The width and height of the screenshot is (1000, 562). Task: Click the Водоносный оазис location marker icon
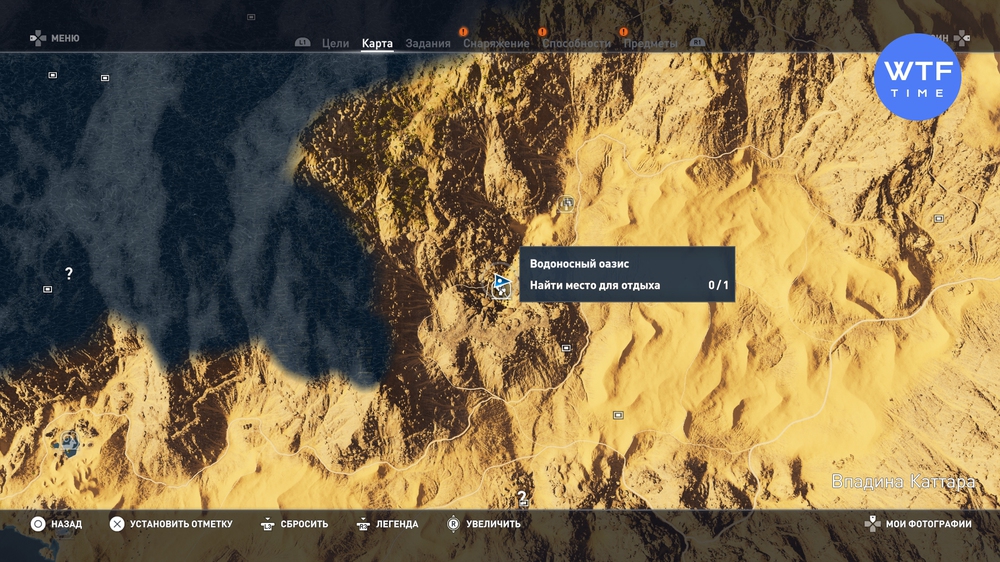[x=501, y=287]
